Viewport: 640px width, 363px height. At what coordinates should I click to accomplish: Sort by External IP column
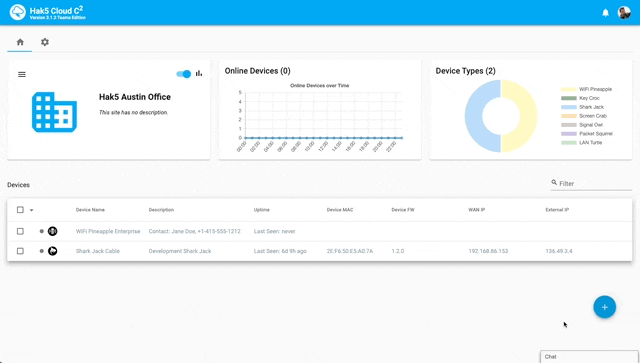tap(557, 210)
